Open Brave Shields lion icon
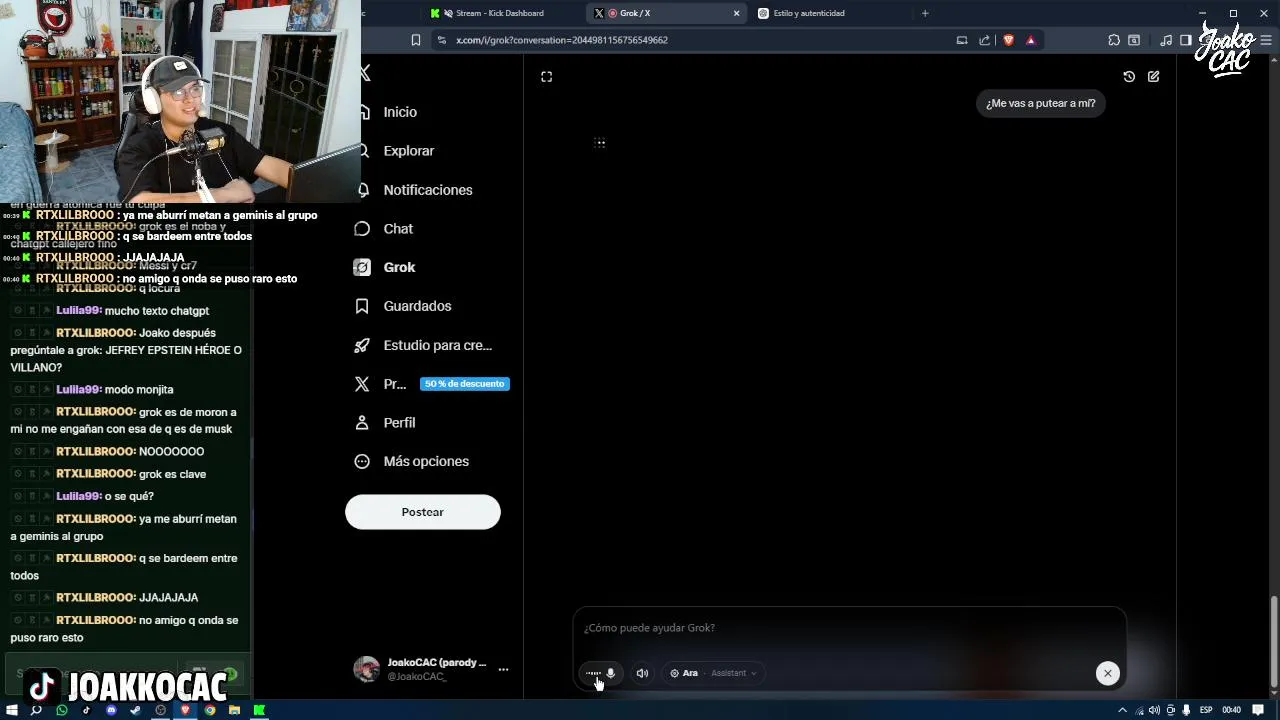 1008,40
